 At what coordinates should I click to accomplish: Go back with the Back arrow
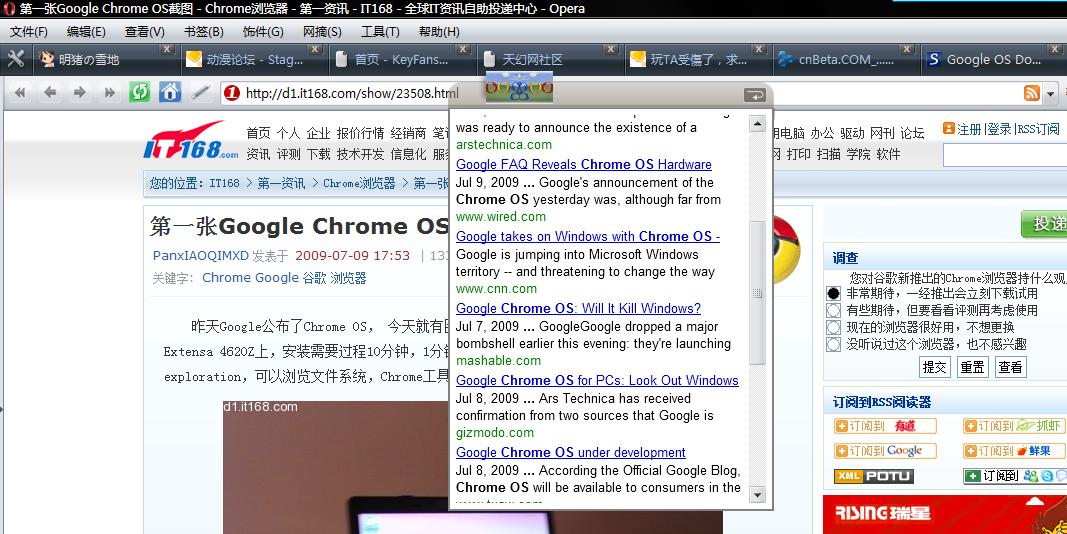(x=50, y=93)
